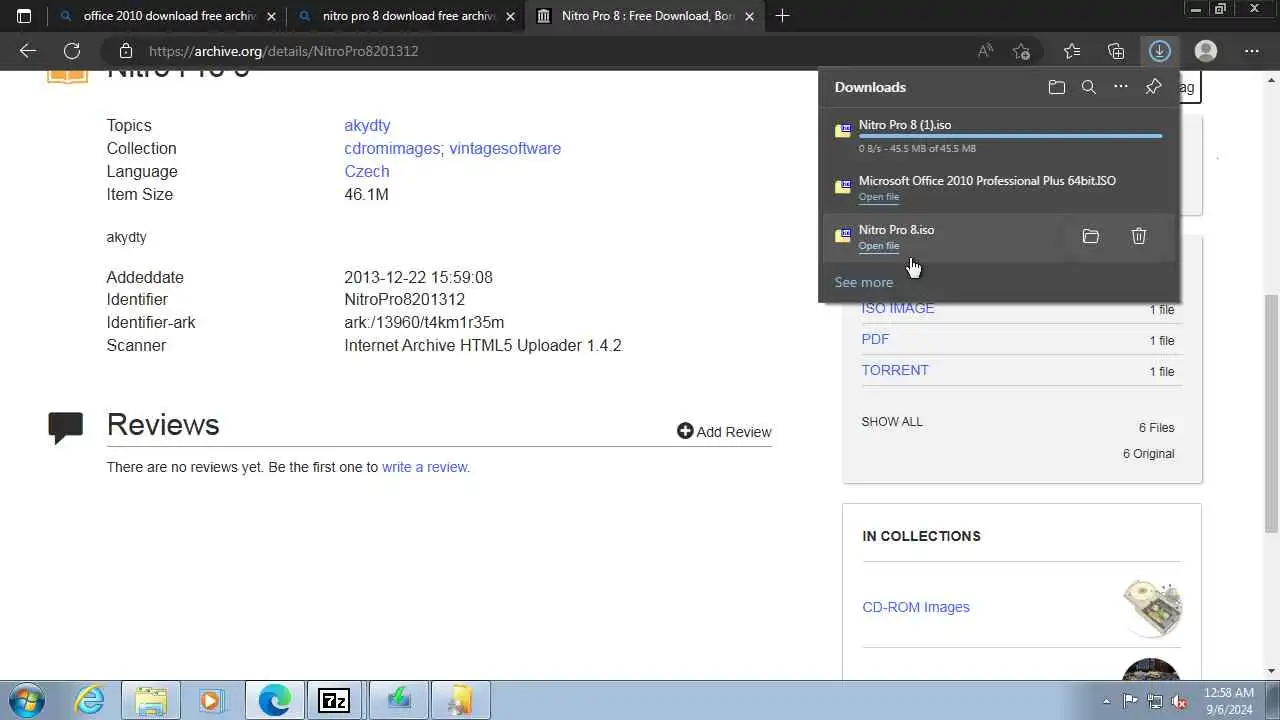Open the CD-ROM Images collection link
1280x720 pixels.
[916, 607]
